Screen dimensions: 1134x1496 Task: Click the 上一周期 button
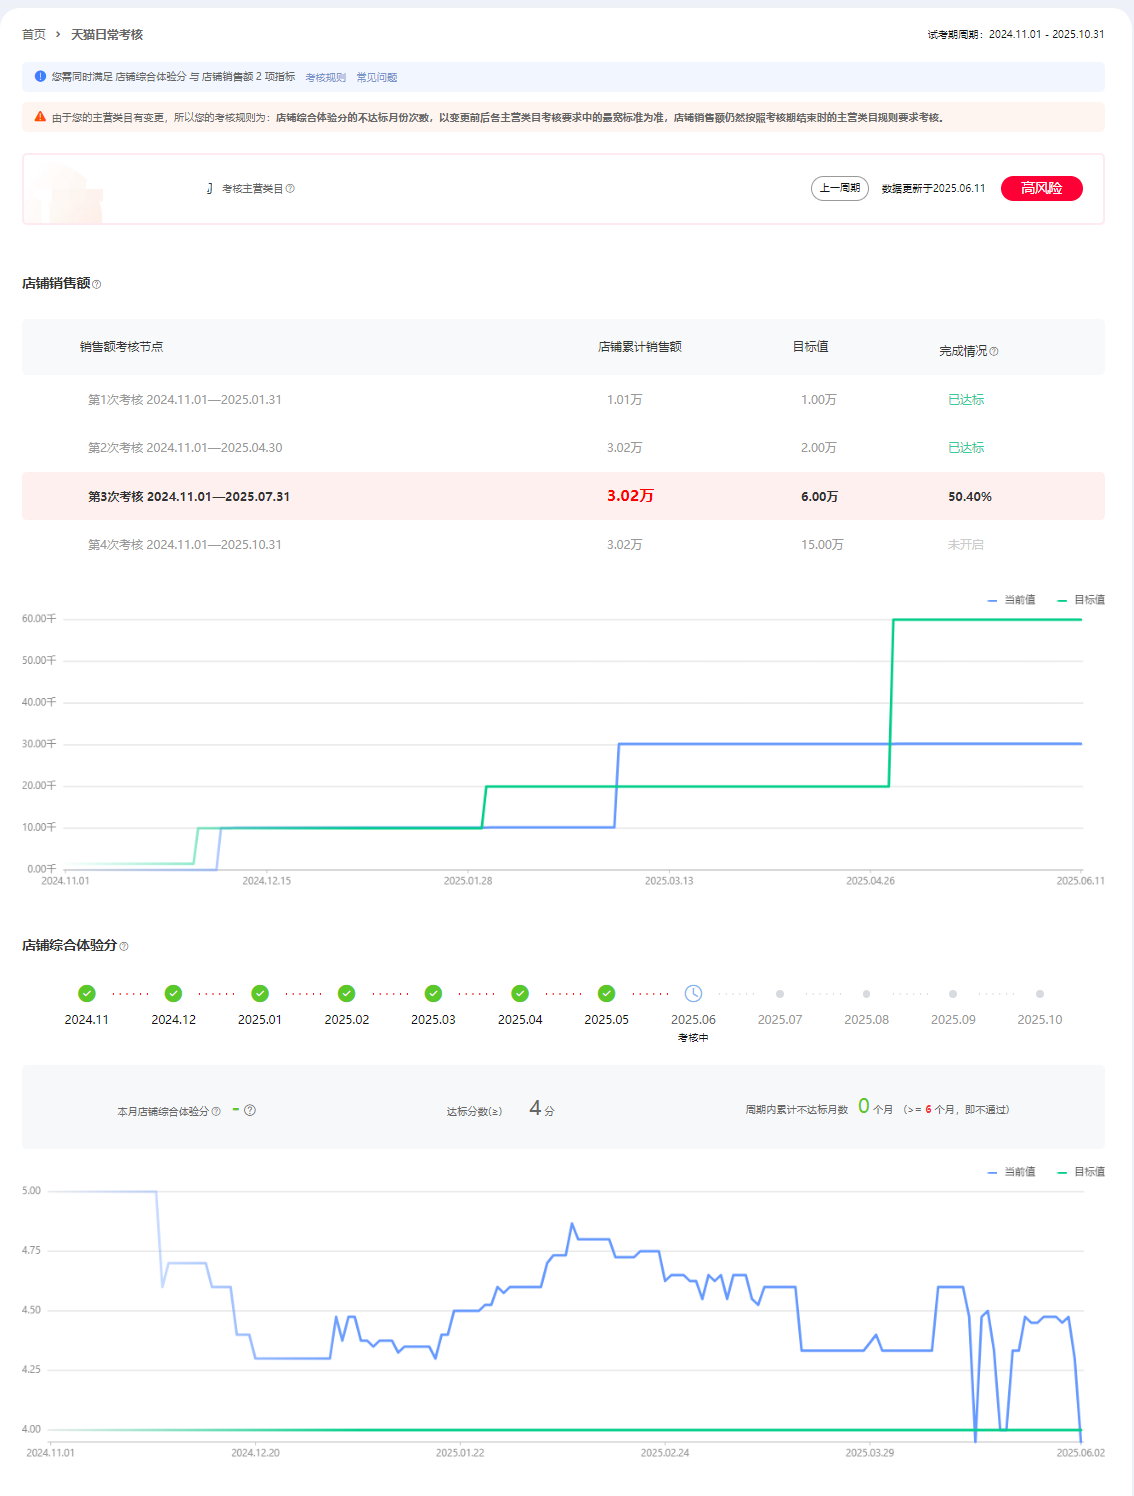coord(839,188)
